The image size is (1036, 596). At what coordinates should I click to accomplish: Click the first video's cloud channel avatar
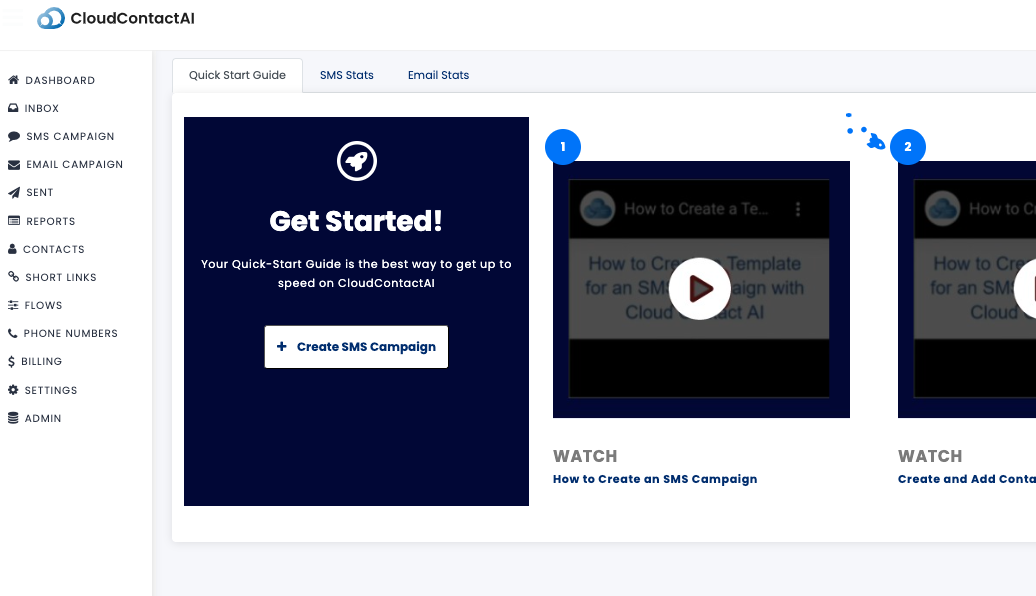[x=597, y=209]
